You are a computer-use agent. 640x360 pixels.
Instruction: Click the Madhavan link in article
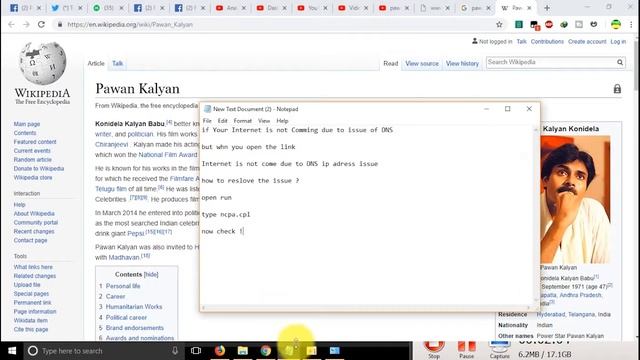click(x=124, y=258)
